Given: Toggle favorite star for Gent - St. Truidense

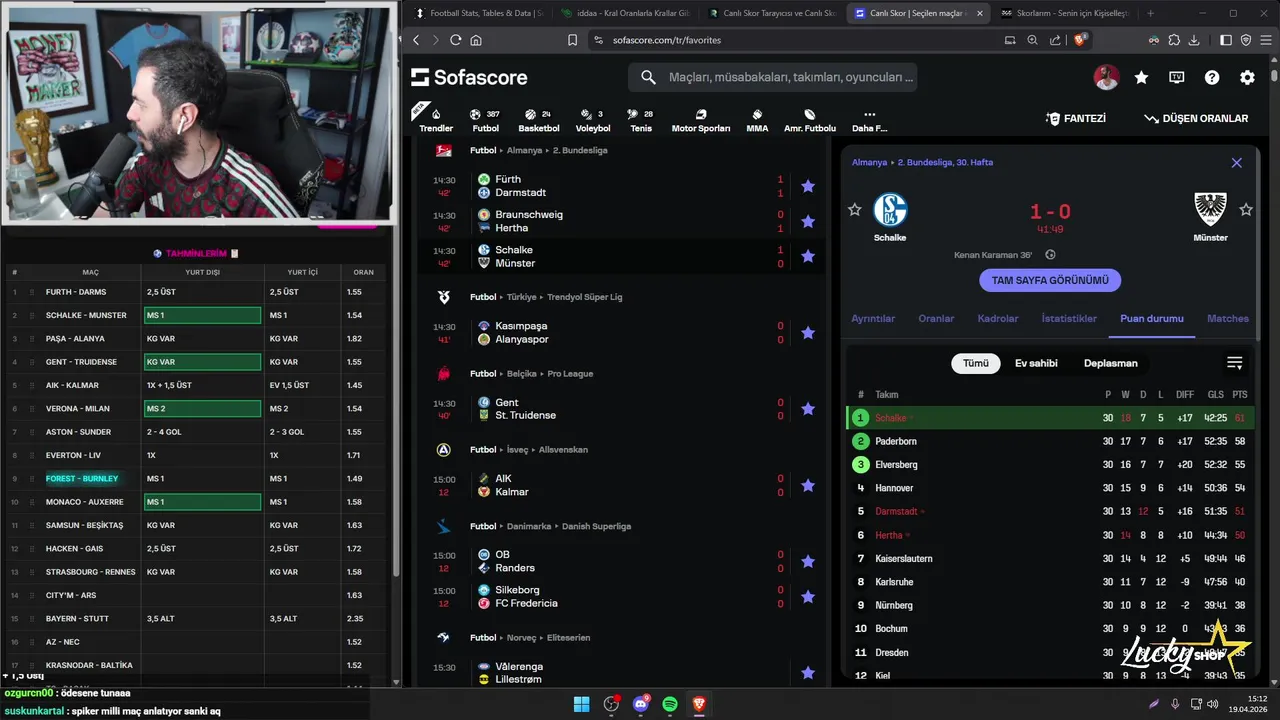Looking at the screenshot, I should point(808,409).
